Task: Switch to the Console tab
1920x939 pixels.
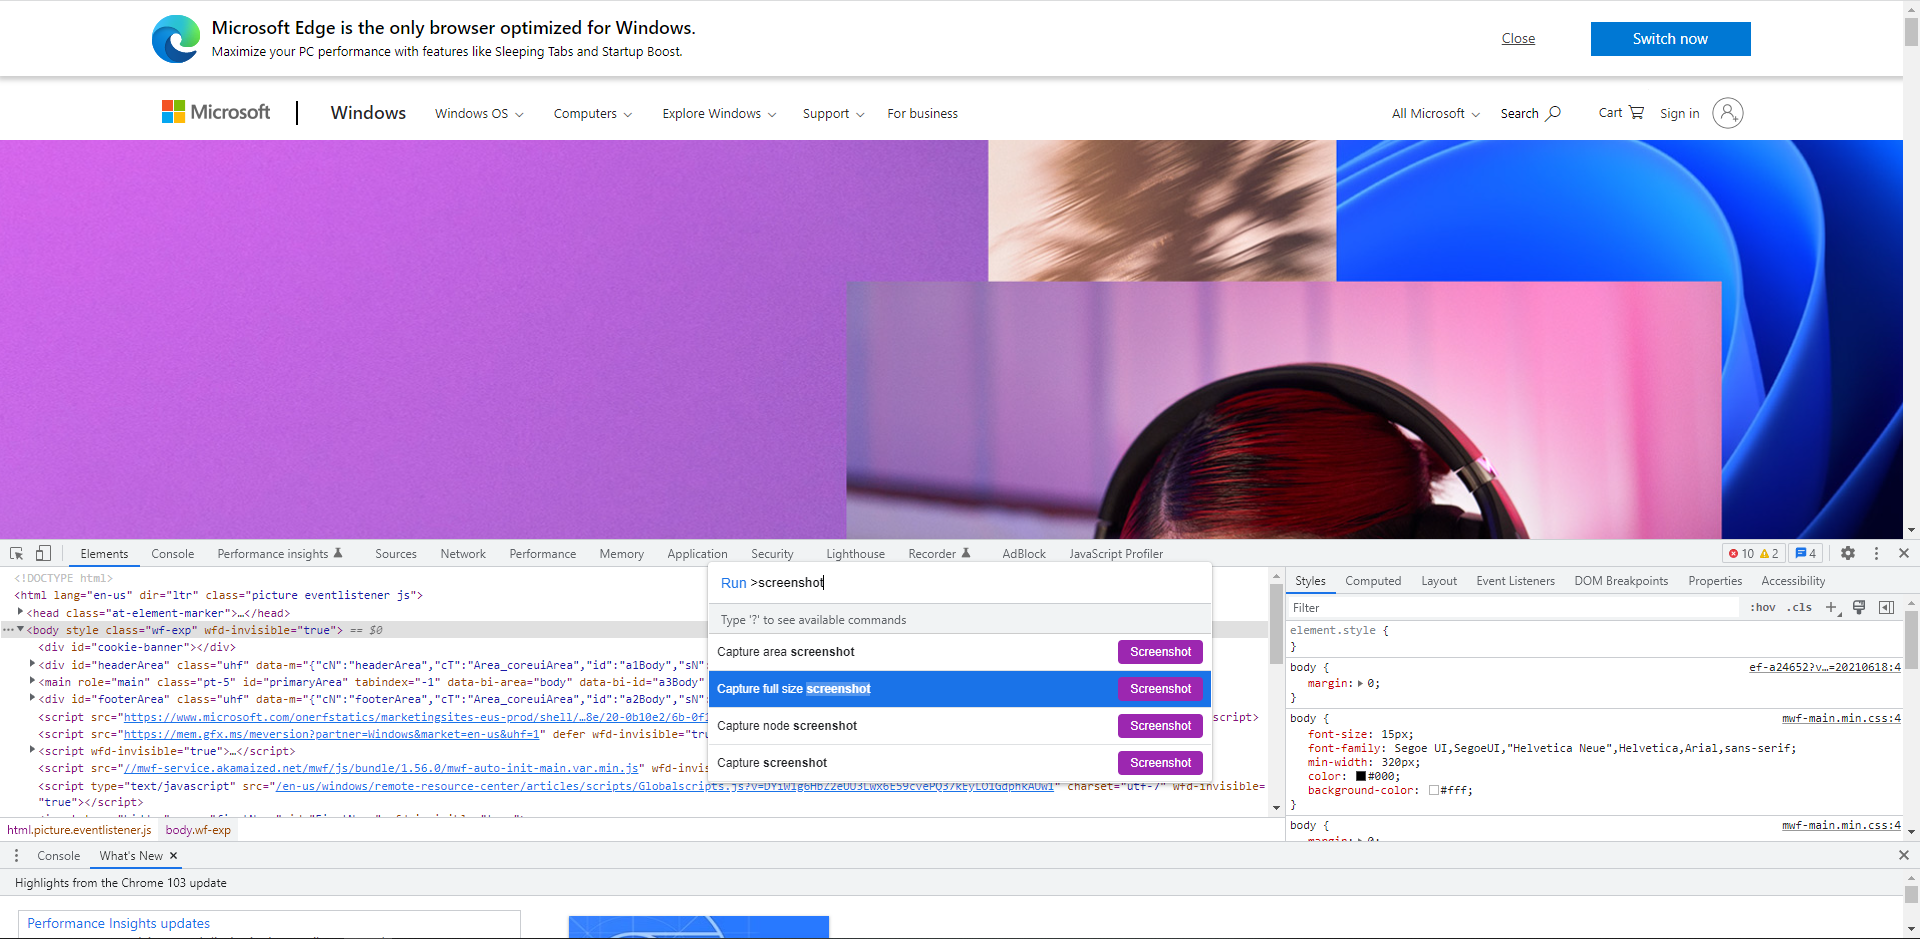Action: point(173,554)
